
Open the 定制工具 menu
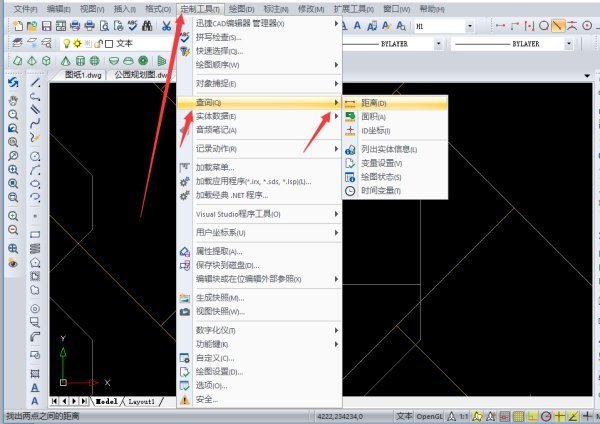coord(200,9)
